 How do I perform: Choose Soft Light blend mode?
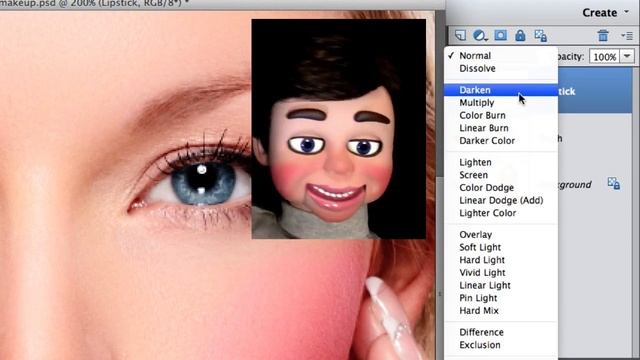[501, 247]
